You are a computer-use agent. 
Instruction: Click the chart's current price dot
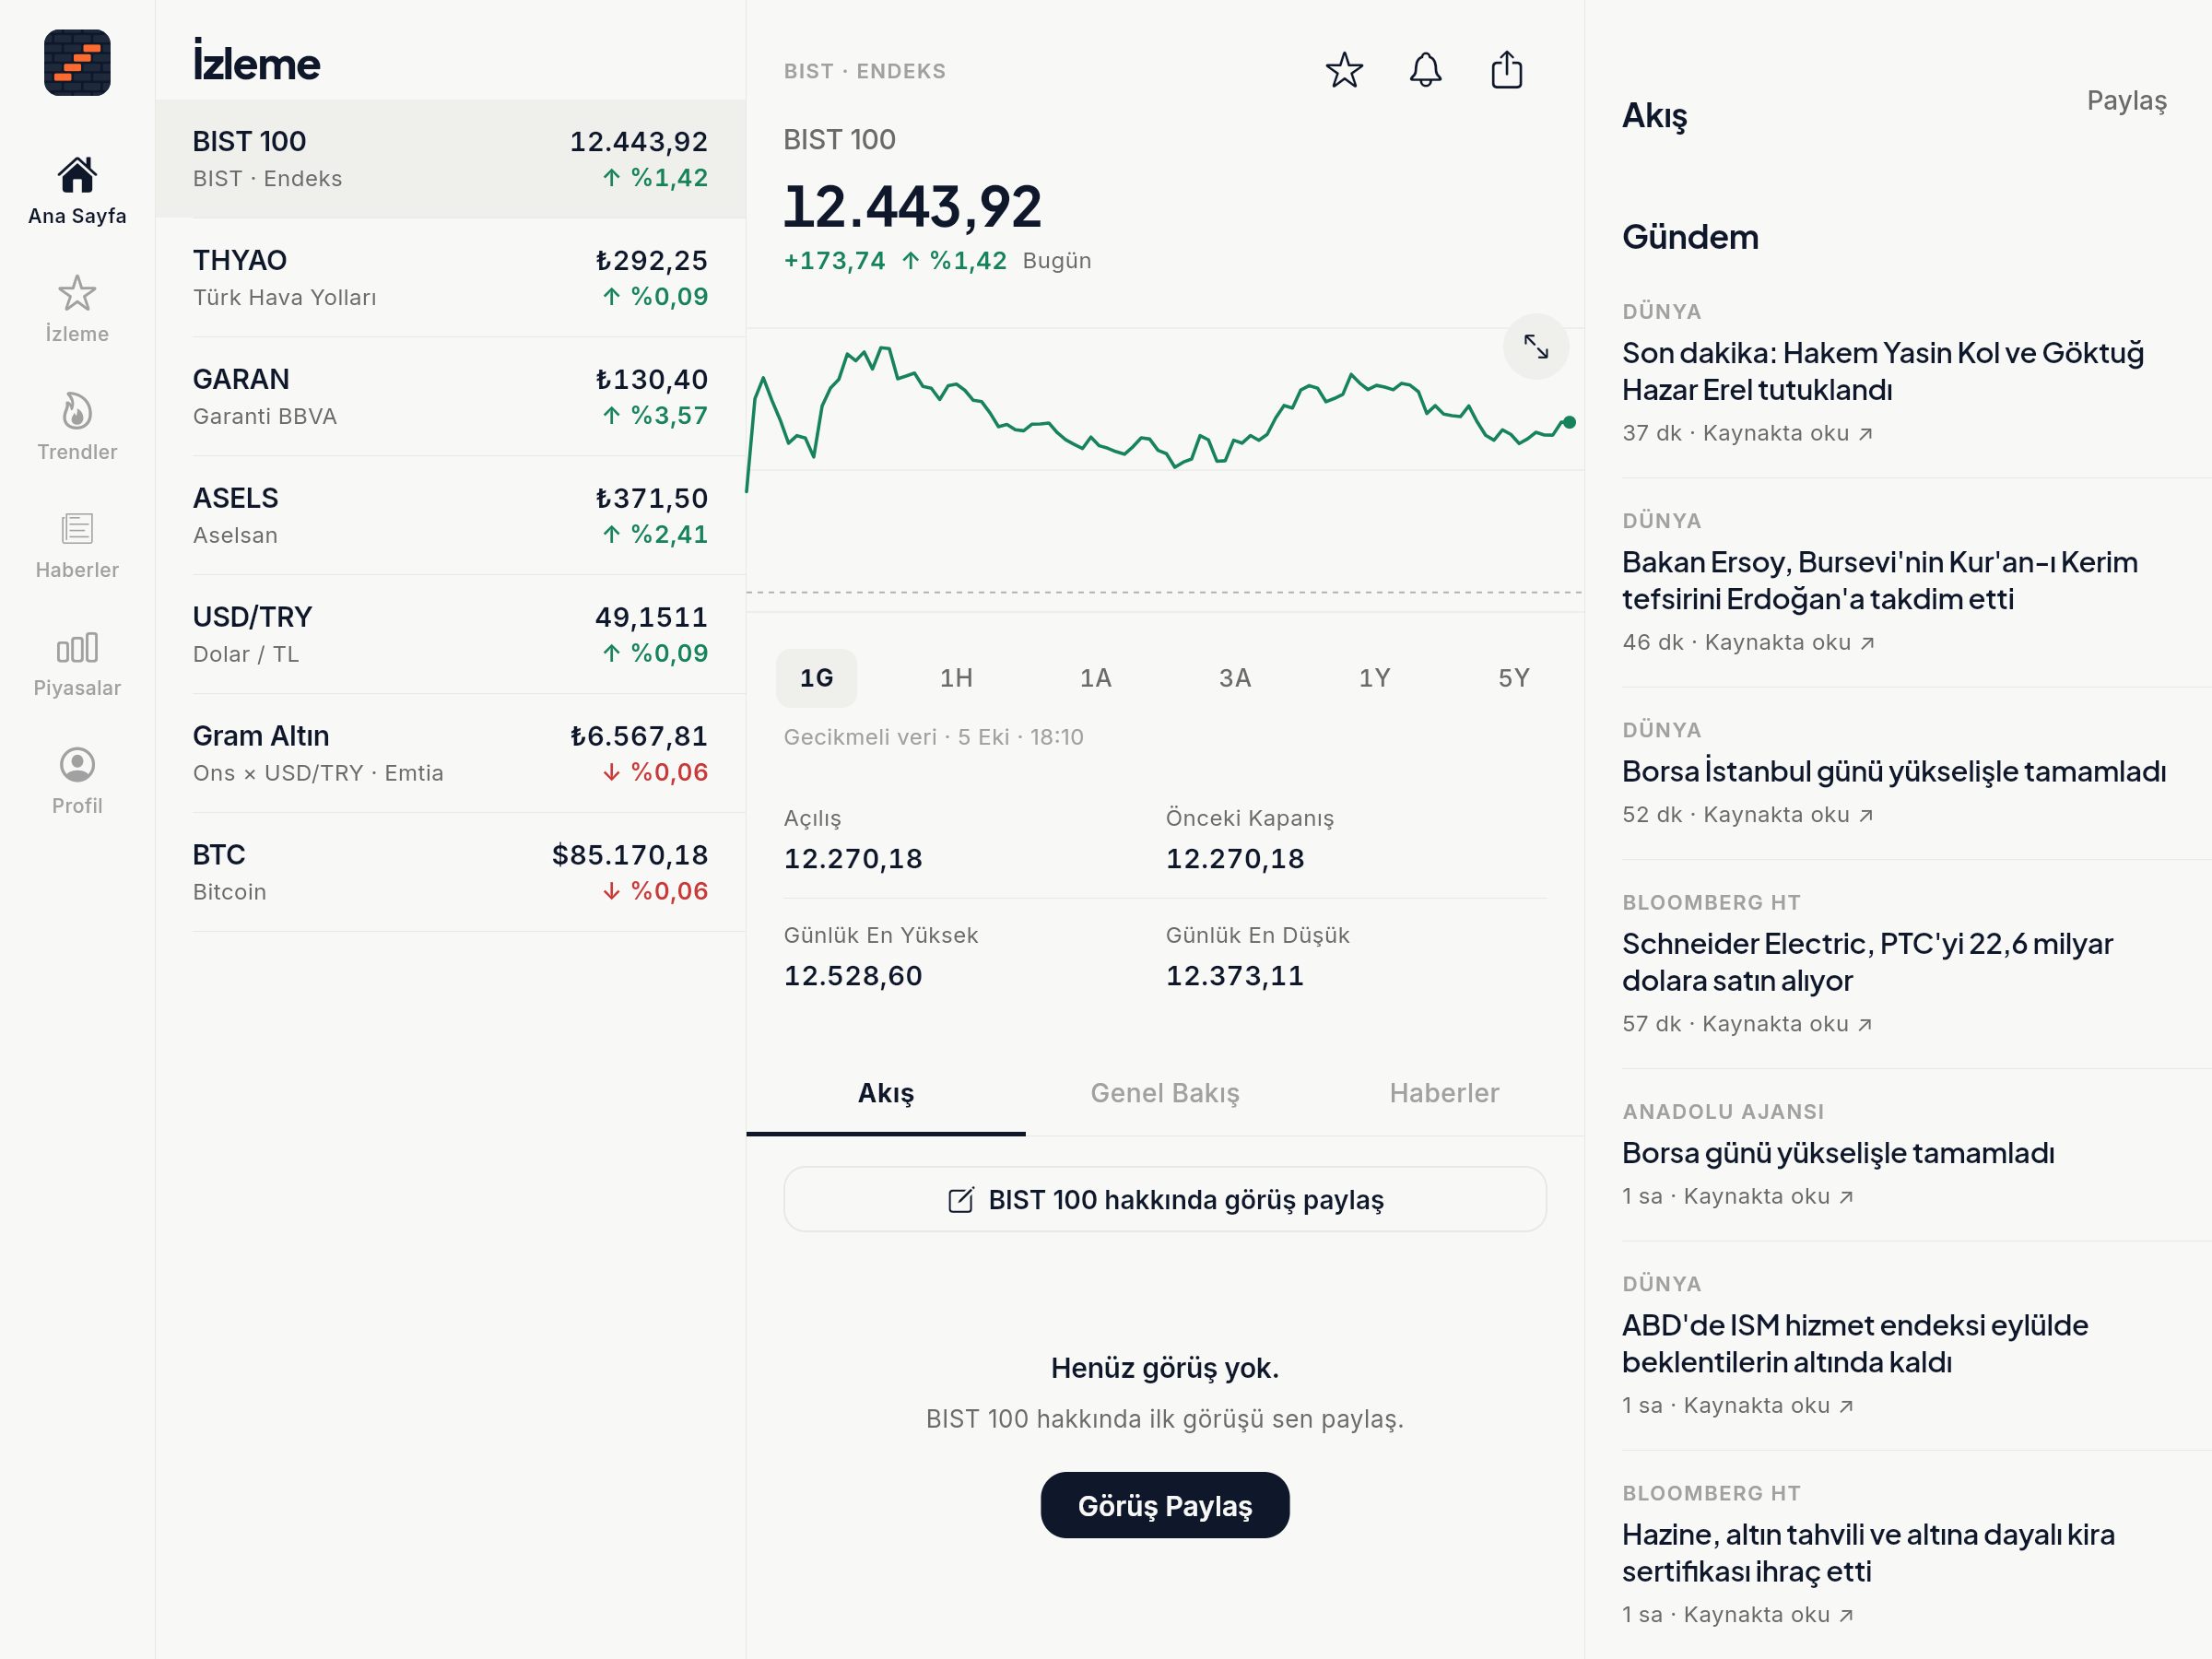coord(1569,422)
